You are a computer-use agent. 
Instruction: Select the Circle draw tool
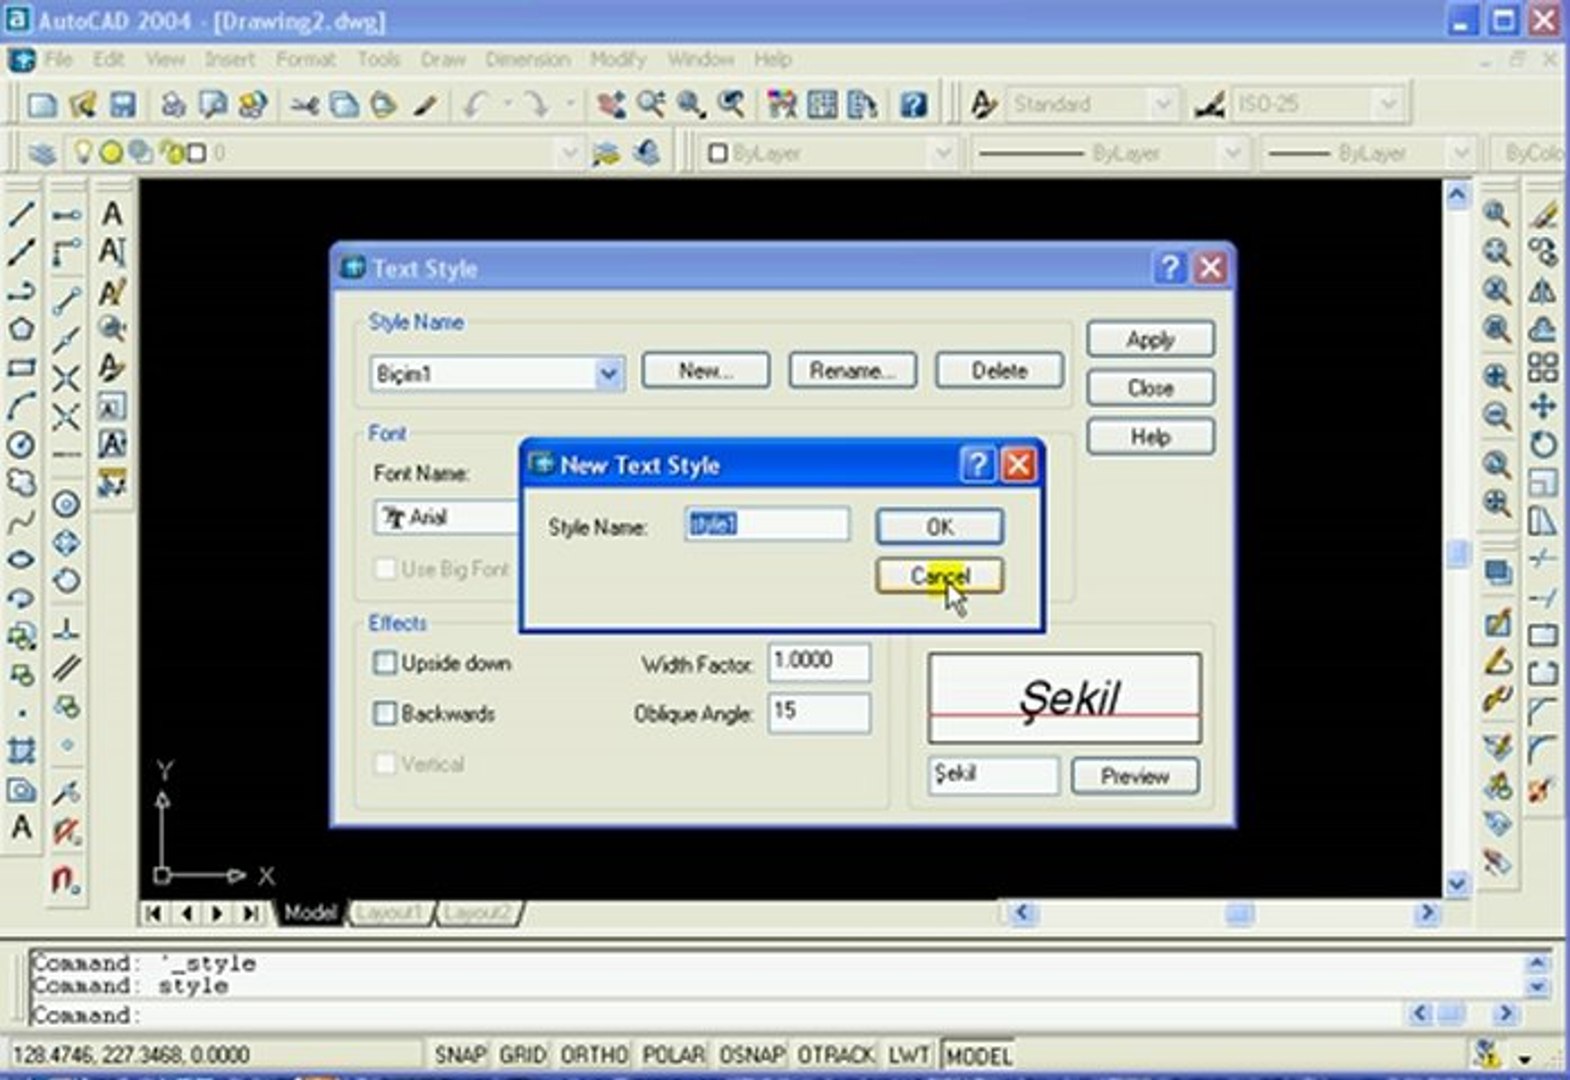21,444
